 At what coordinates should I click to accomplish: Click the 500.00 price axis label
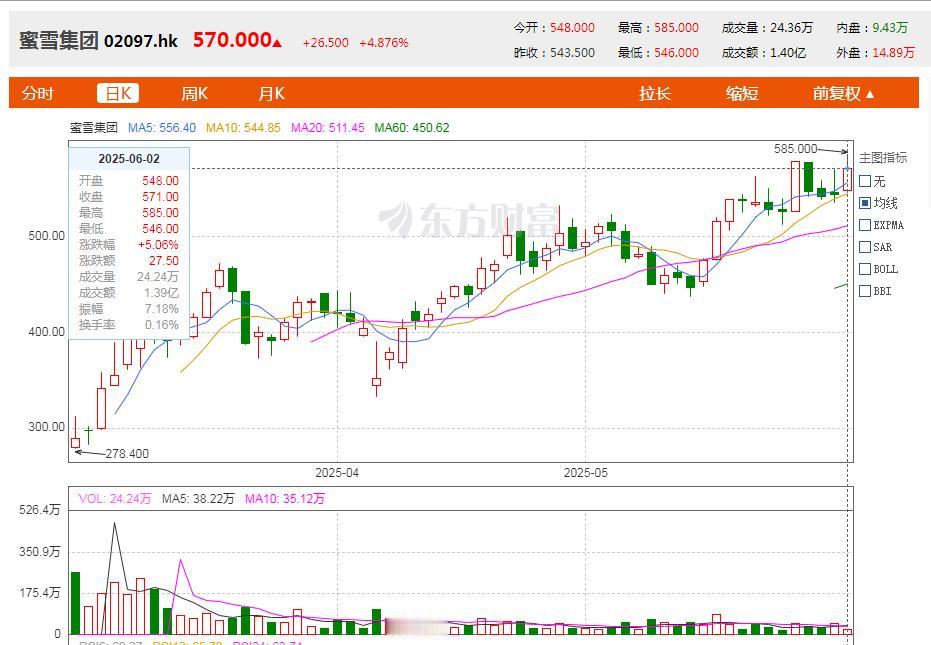coord(46,236)
